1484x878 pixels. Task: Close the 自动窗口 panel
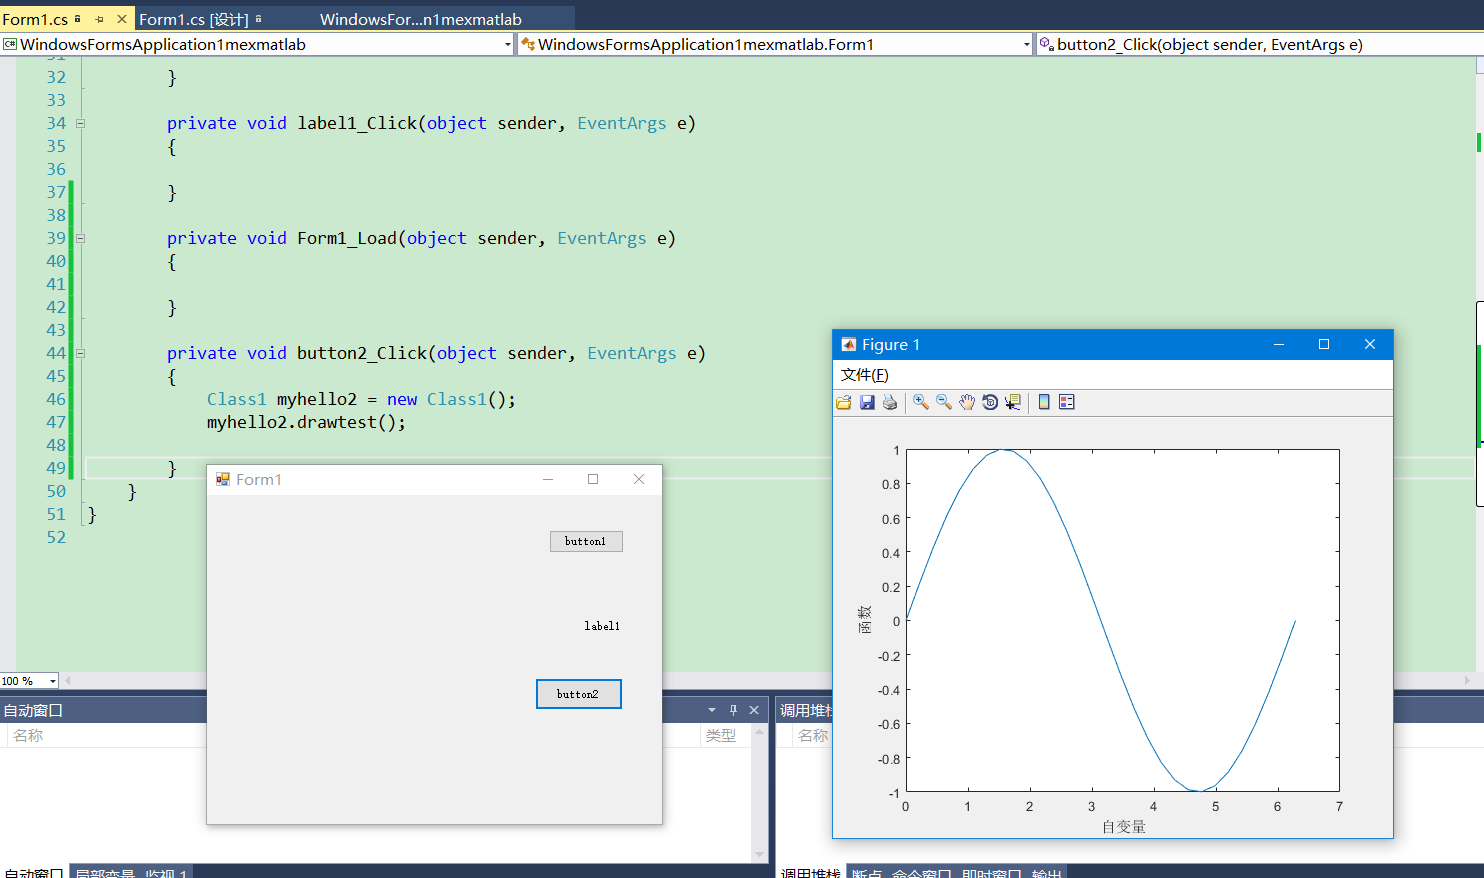754,710
